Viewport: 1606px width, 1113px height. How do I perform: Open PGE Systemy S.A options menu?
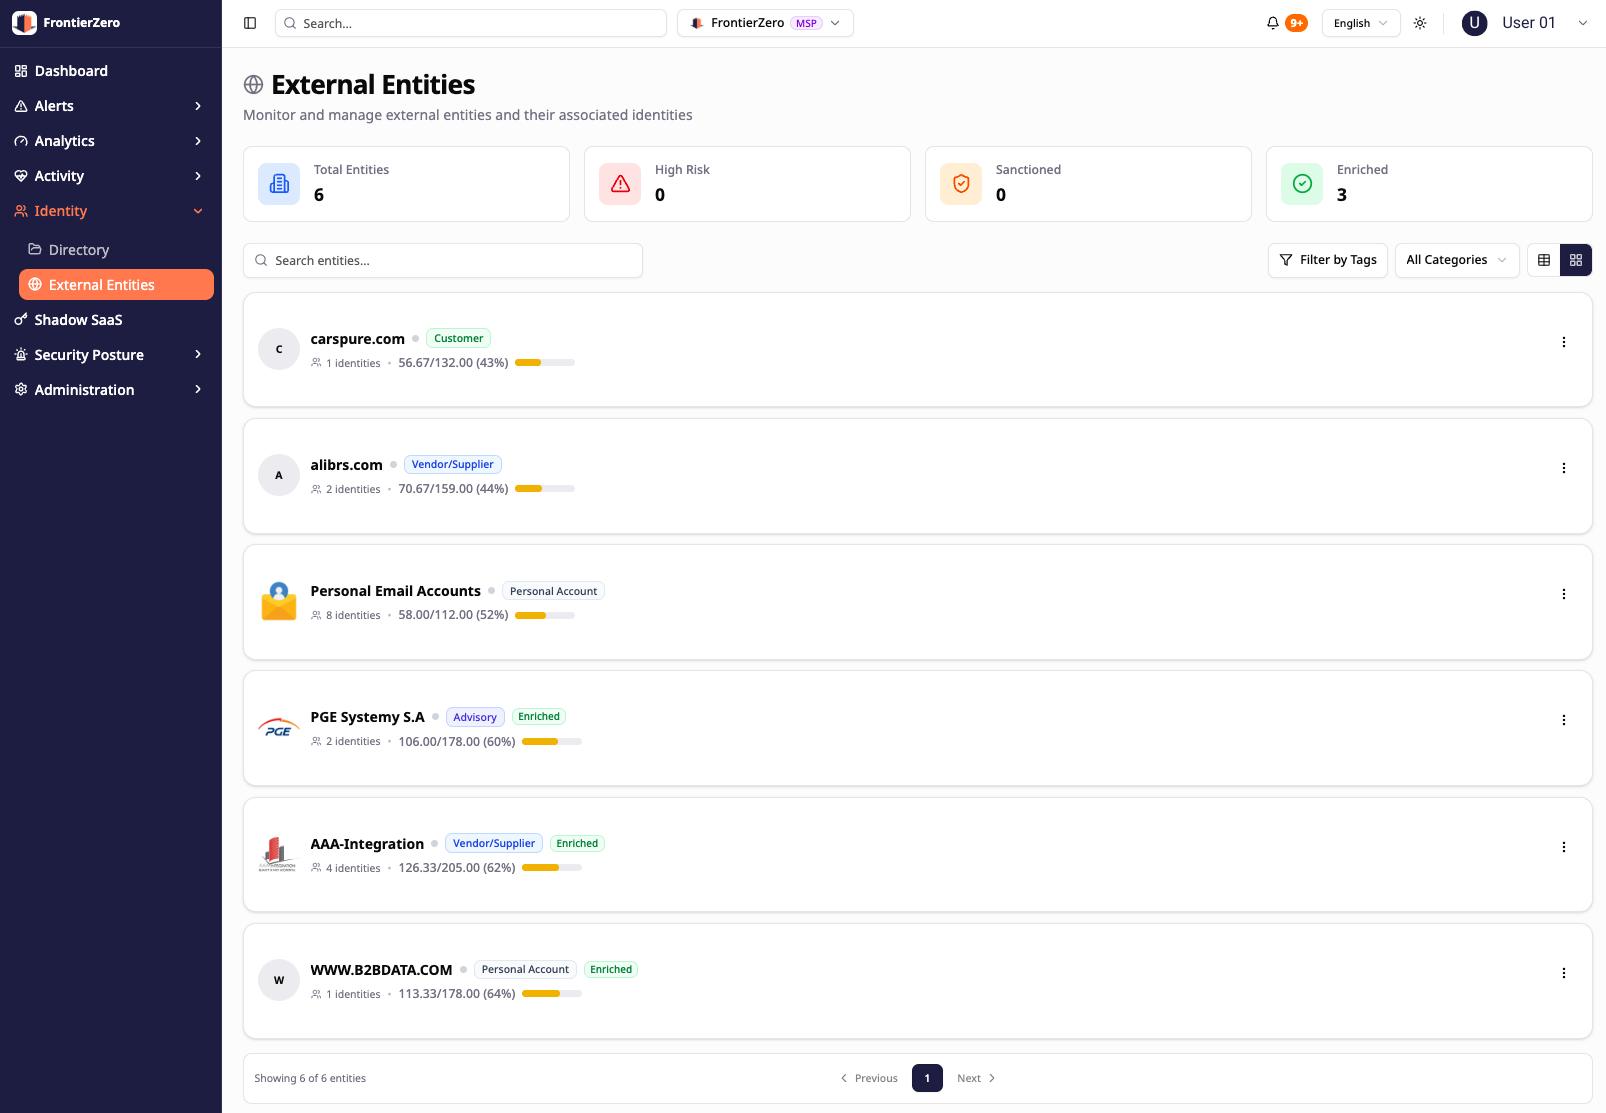tap(1564, 720)
